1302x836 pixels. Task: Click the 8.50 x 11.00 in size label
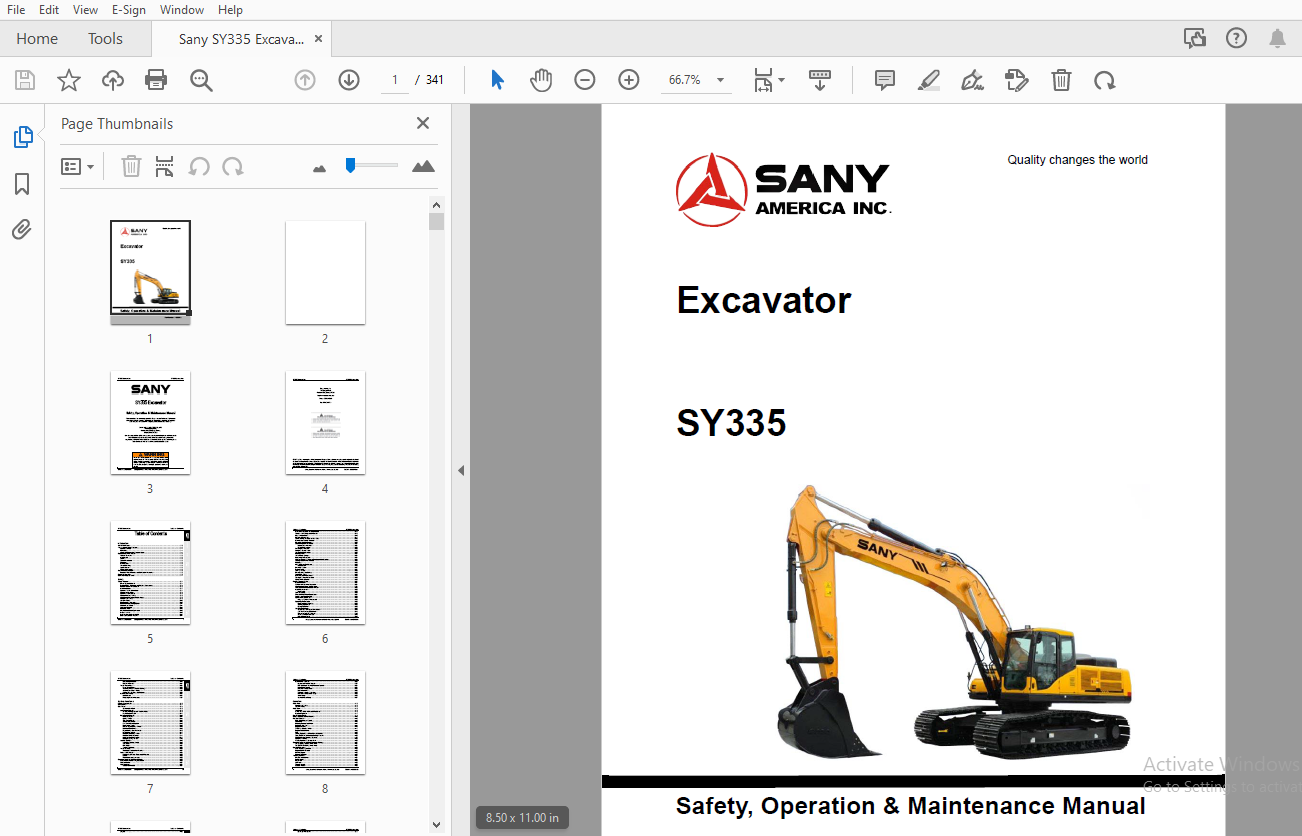[522, 817]
